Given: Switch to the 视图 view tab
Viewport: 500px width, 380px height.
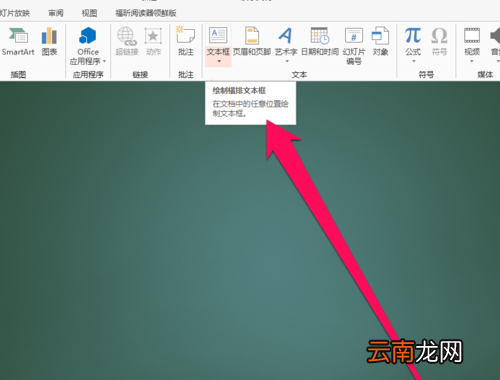Looking at the screenshot, I should click(89, 13).
